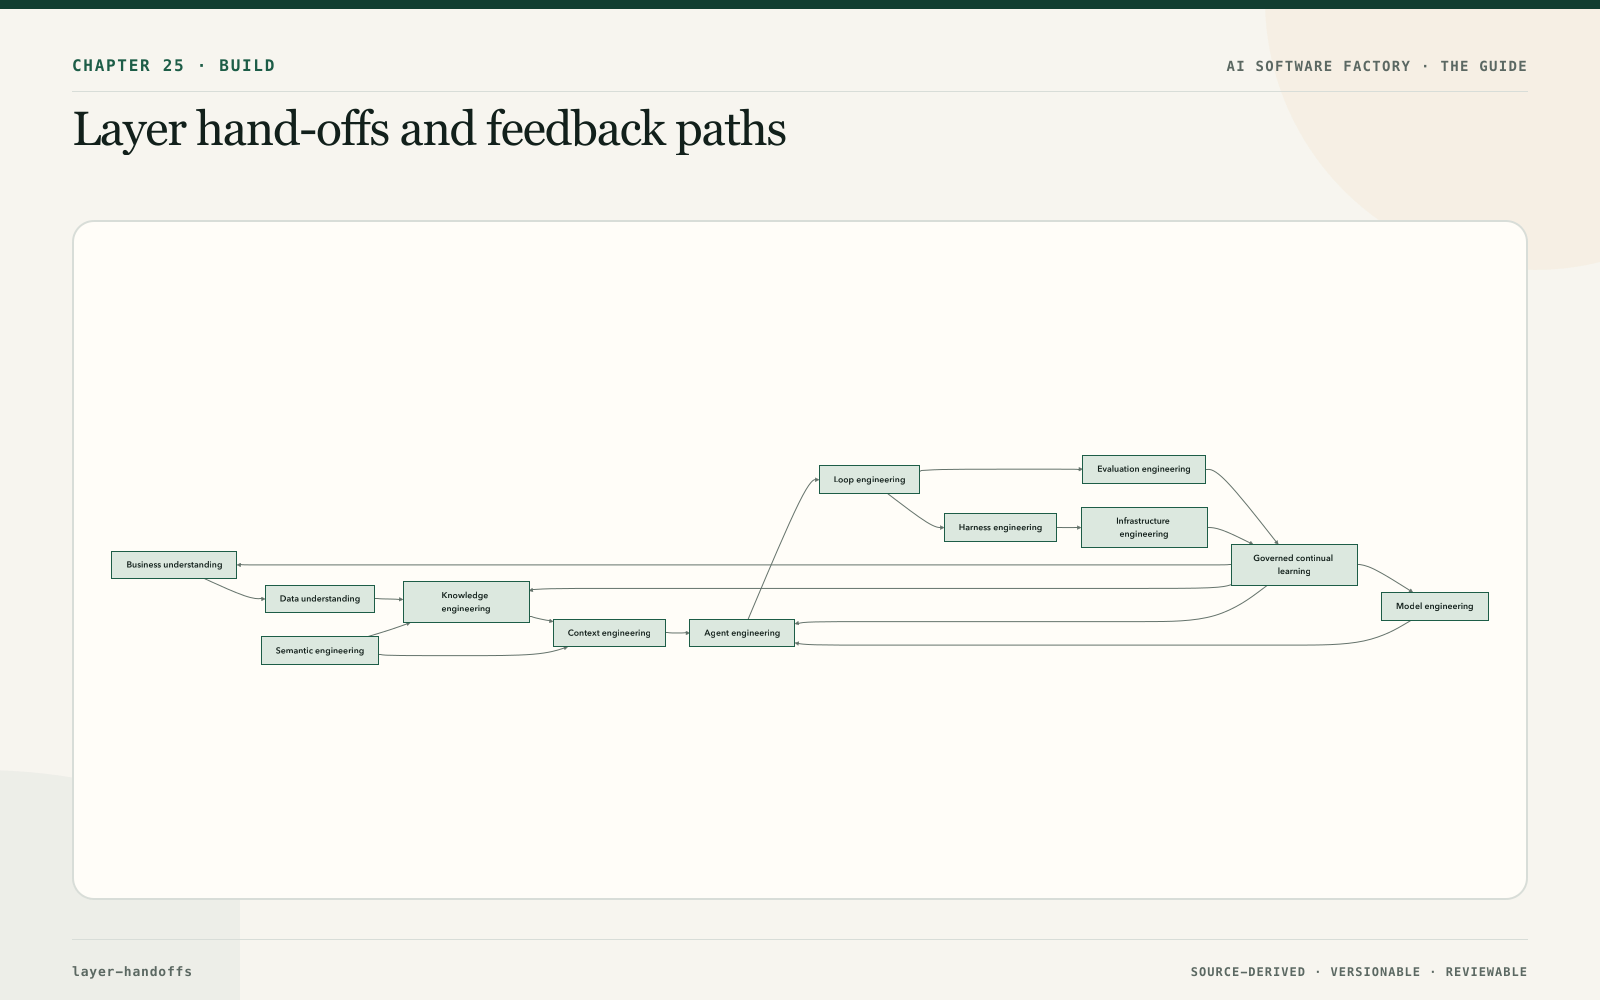Click 'SOURCE-DERIVED · VERSIONABLE · REVIEWABLE' footer text
1600x1000 pixels.
tap(1359, 972)
